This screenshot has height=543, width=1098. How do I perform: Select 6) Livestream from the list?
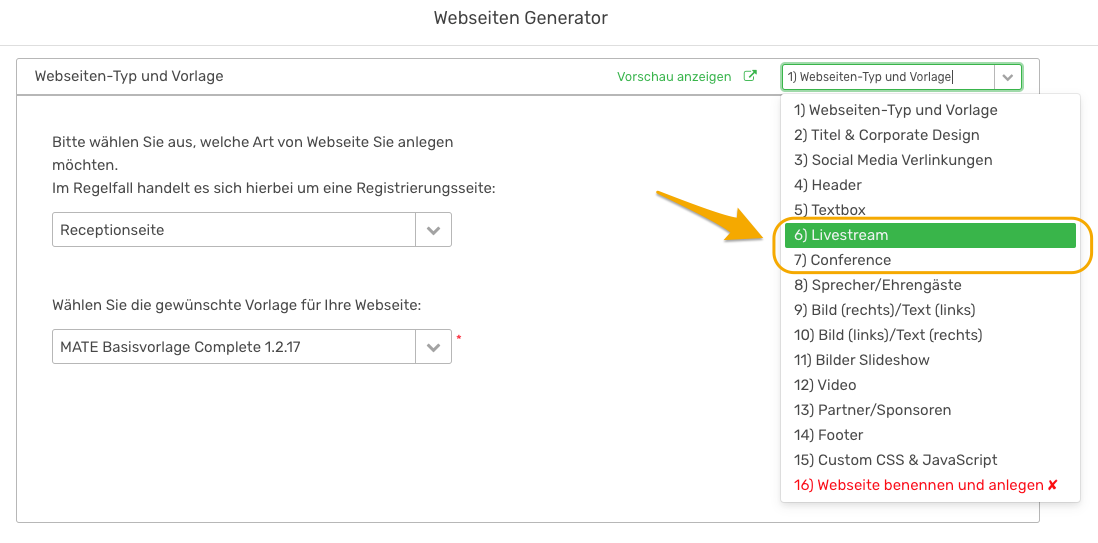coord(930,235)
